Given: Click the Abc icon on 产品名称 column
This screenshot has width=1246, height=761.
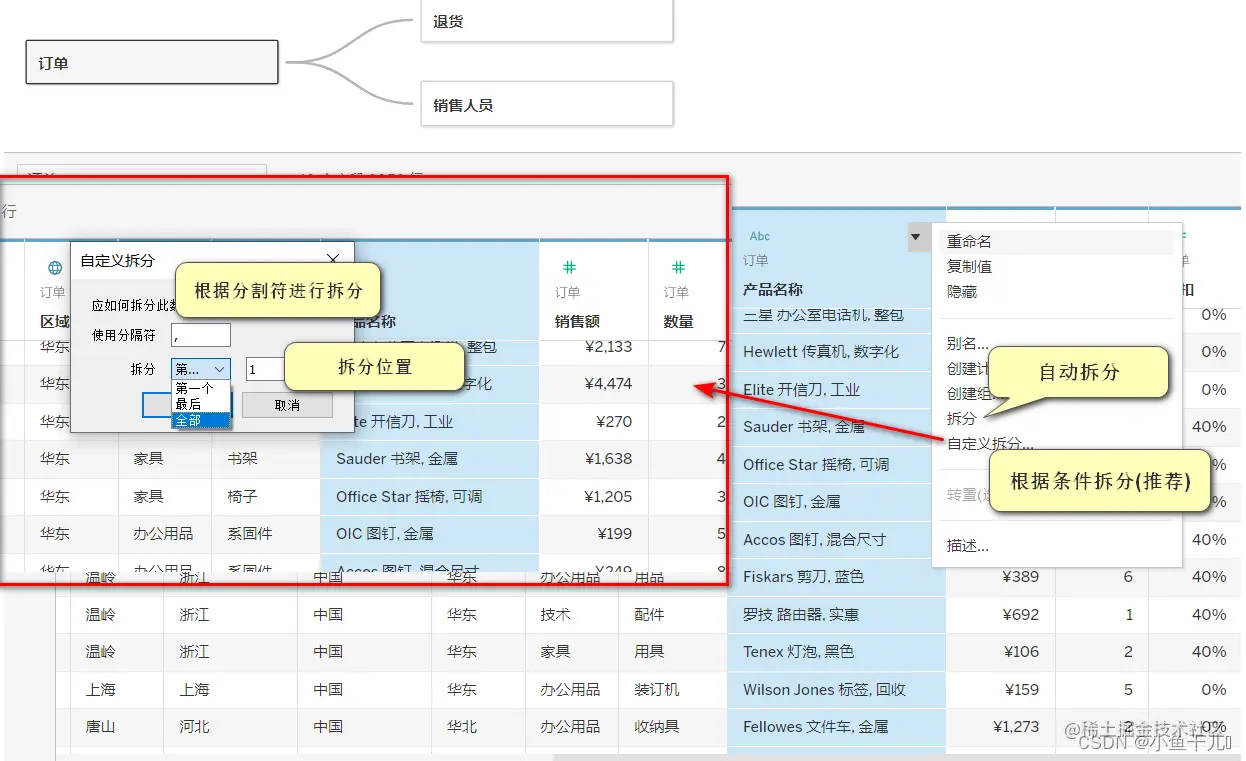Looking at the screenshot, I should [x=758, y=236].
